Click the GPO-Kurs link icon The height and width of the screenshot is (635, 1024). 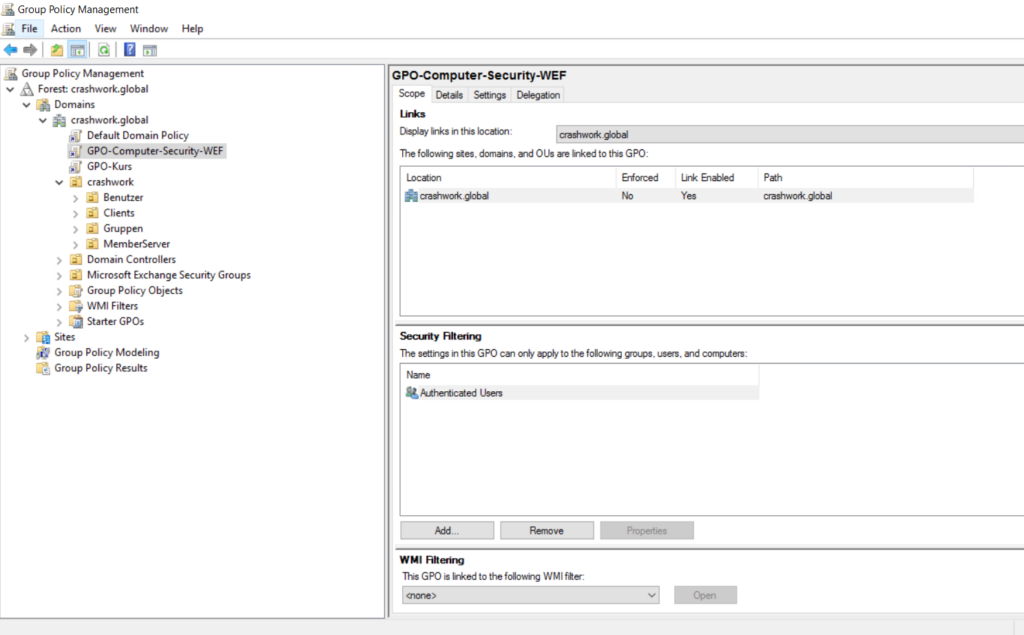[76, 167]
